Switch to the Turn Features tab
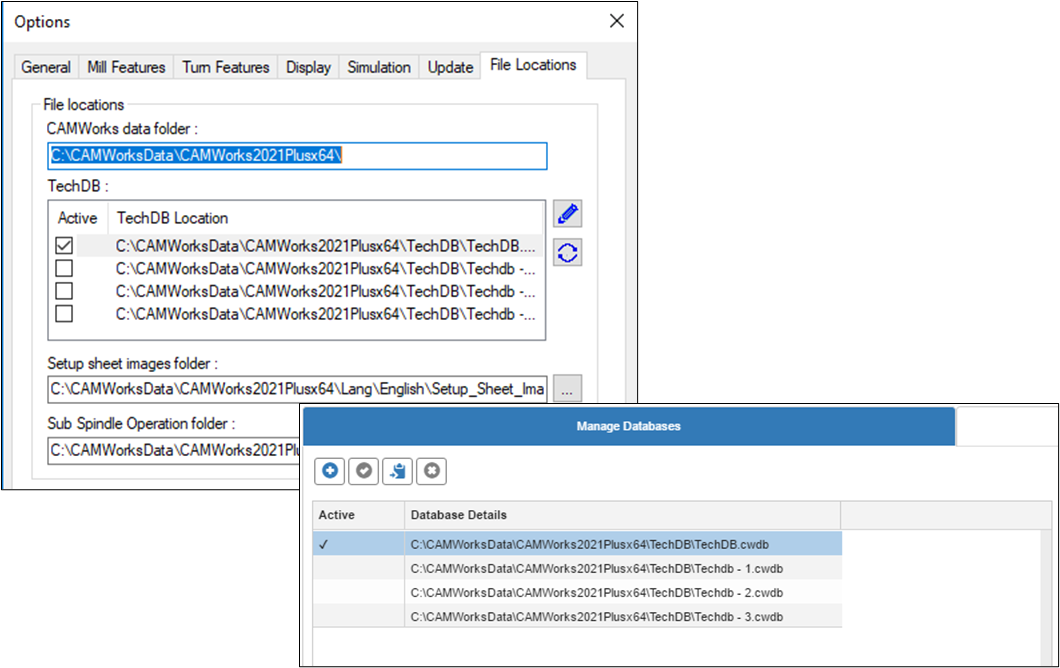 click(x=226, y=67)
